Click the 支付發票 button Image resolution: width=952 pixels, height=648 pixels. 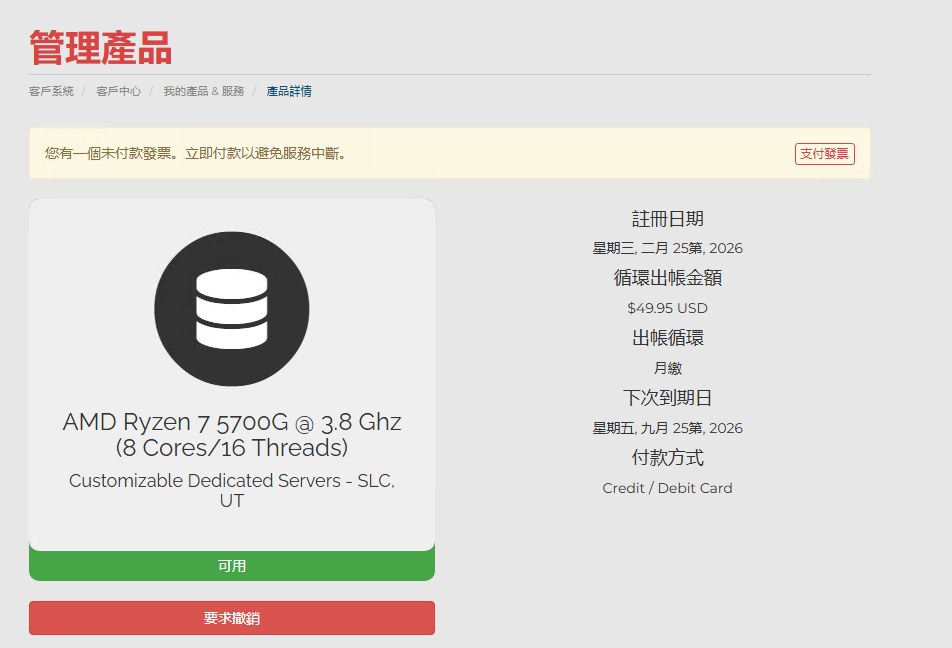824,154
